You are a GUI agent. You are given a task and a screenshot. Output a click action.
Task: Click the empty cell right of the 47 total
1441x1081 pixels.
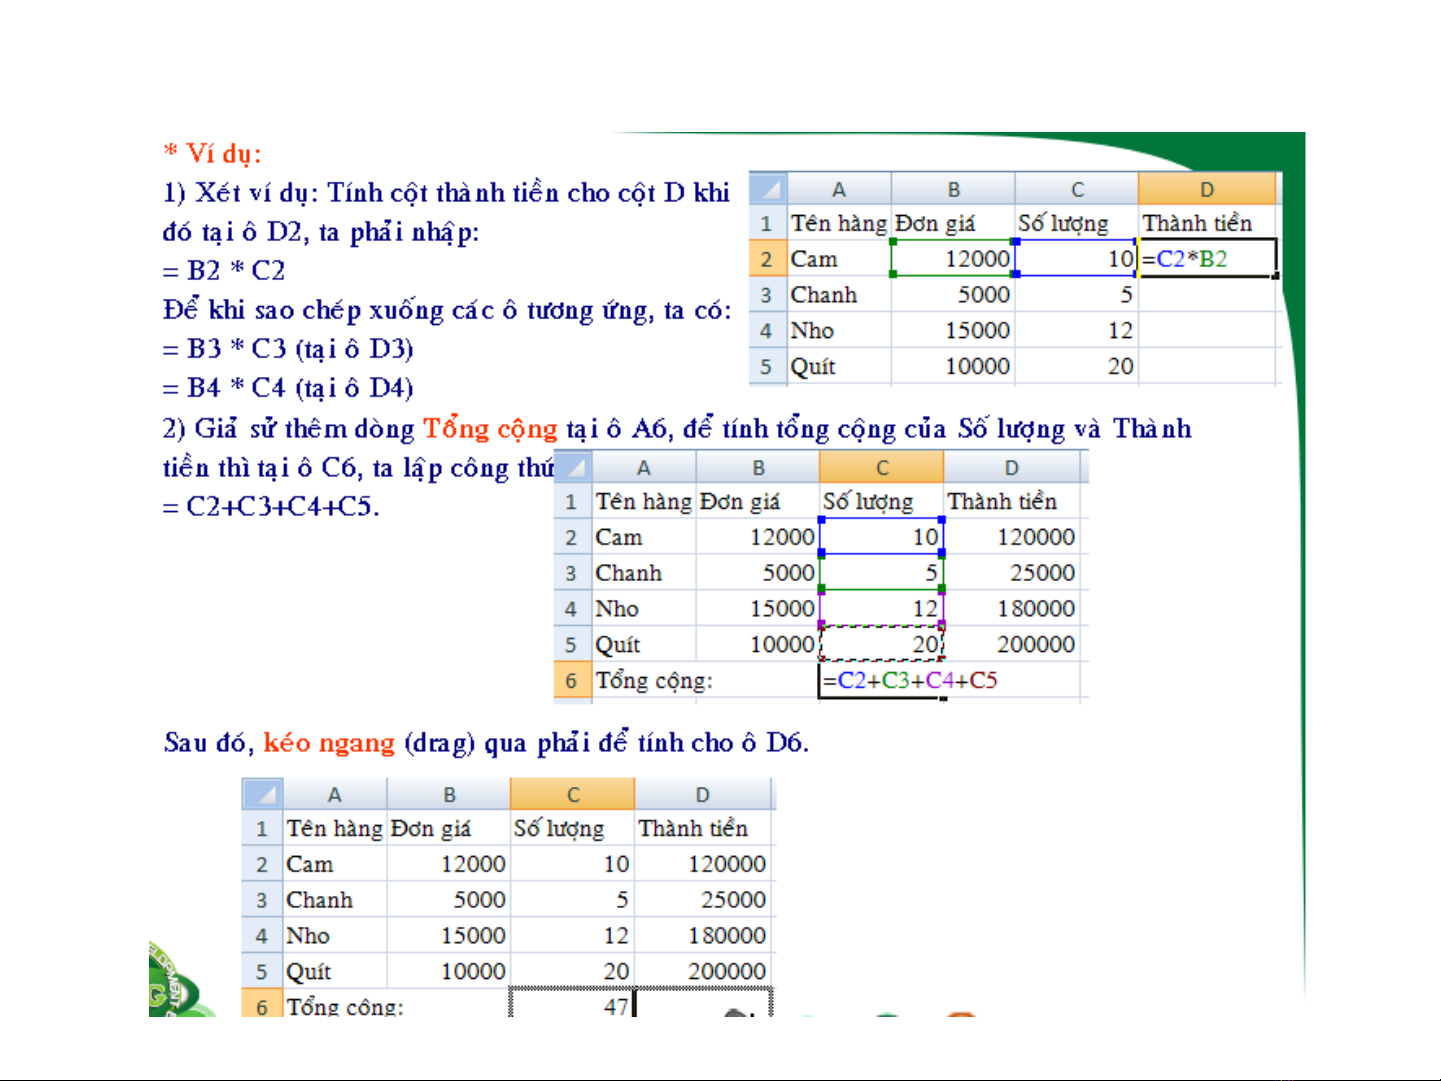tap(703, 1005)
